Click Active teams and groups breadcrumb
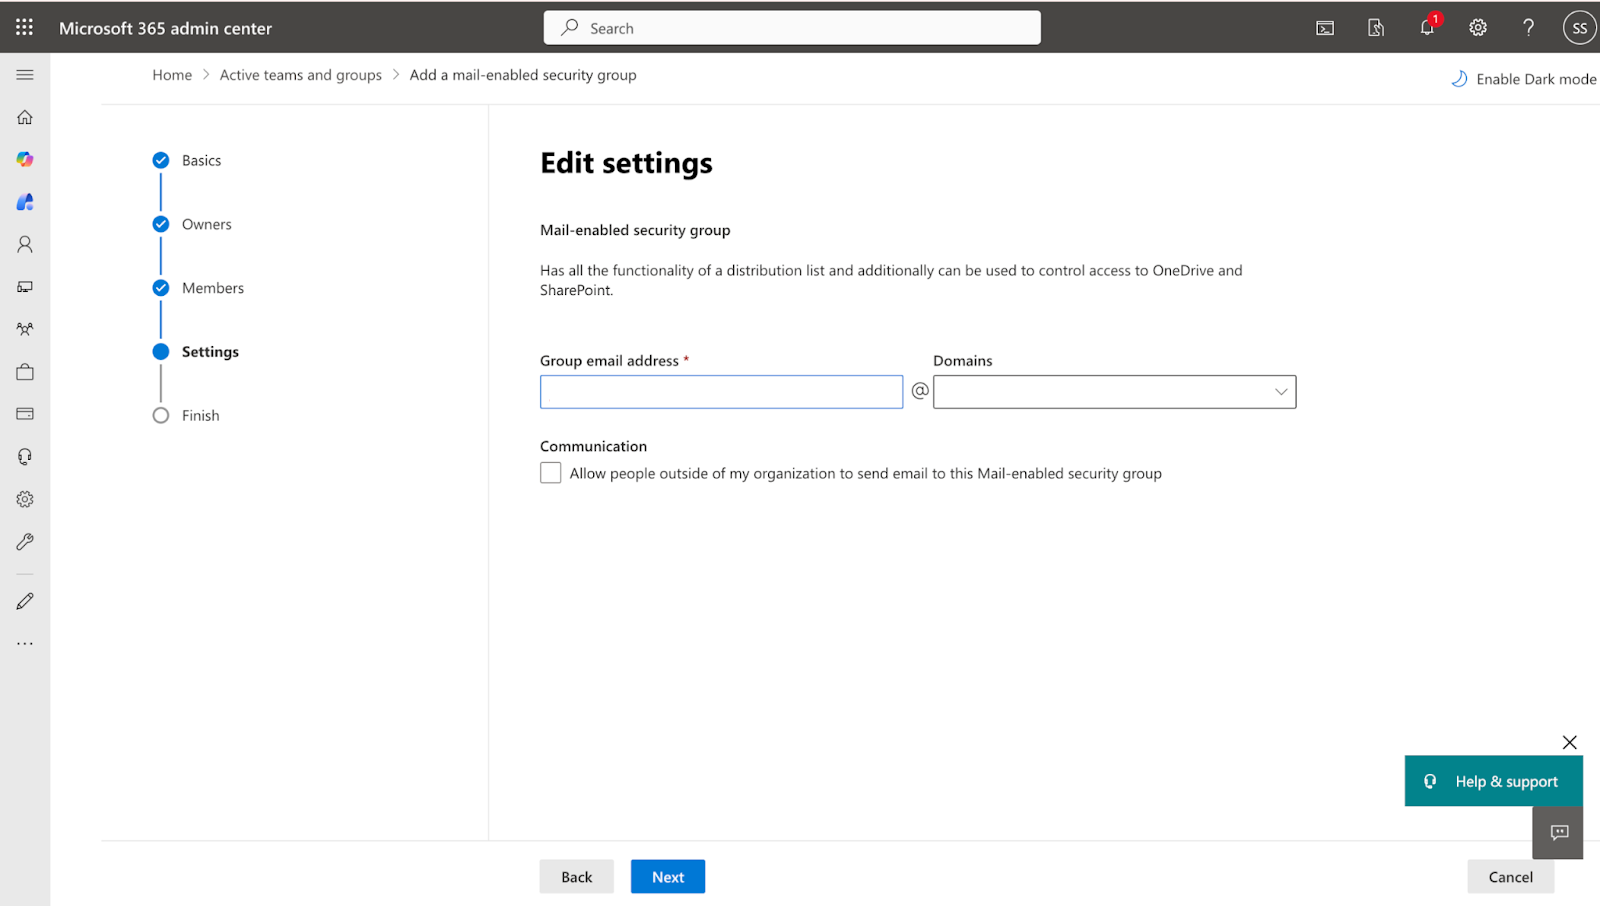The width and height of the screenshot is (1600, 906). (x=300, y=75)
